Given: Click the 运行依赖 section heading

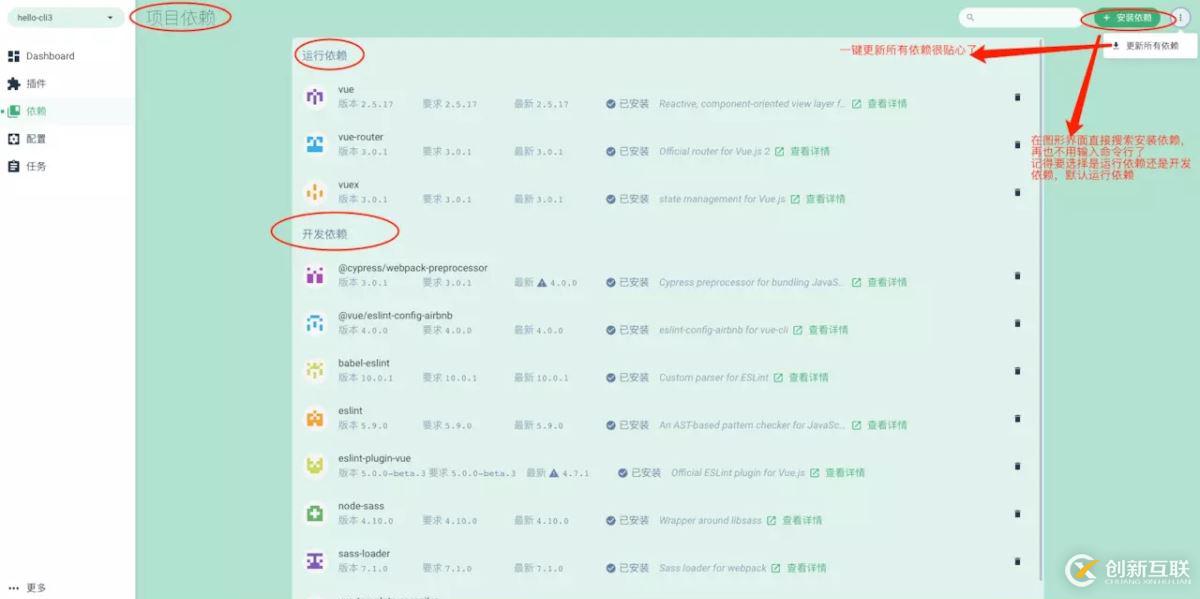Looking at the screenshot, I should pos(325,56).
